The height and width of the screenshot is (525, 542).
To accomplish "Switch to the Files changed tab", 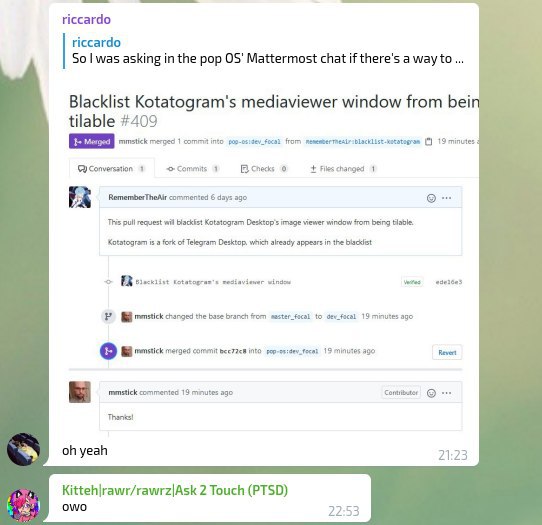I will click(x=343, y=169).
